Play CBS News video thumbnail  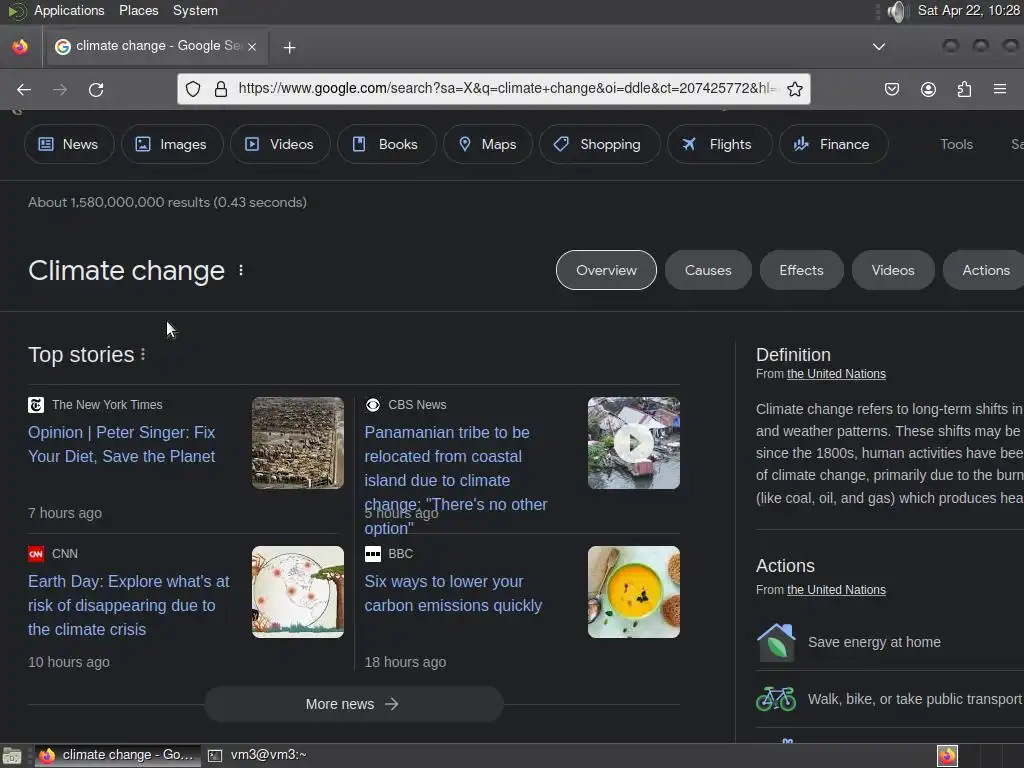(633, 443)
